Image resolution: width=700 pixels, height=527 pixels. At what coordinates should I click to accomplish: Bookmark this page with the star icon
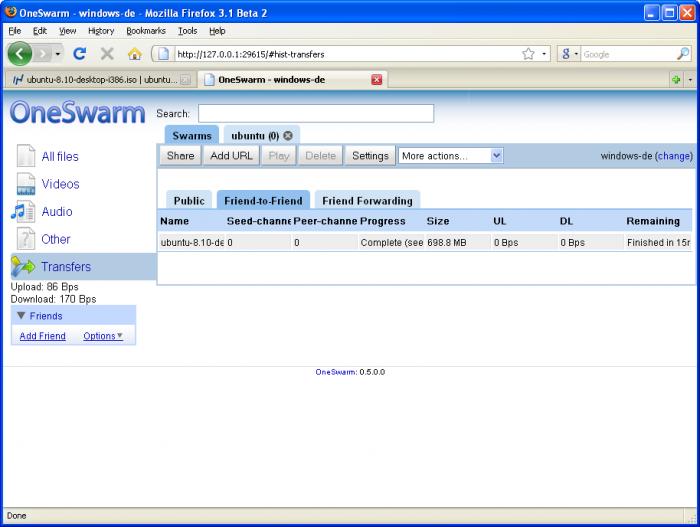click(528, 54)
